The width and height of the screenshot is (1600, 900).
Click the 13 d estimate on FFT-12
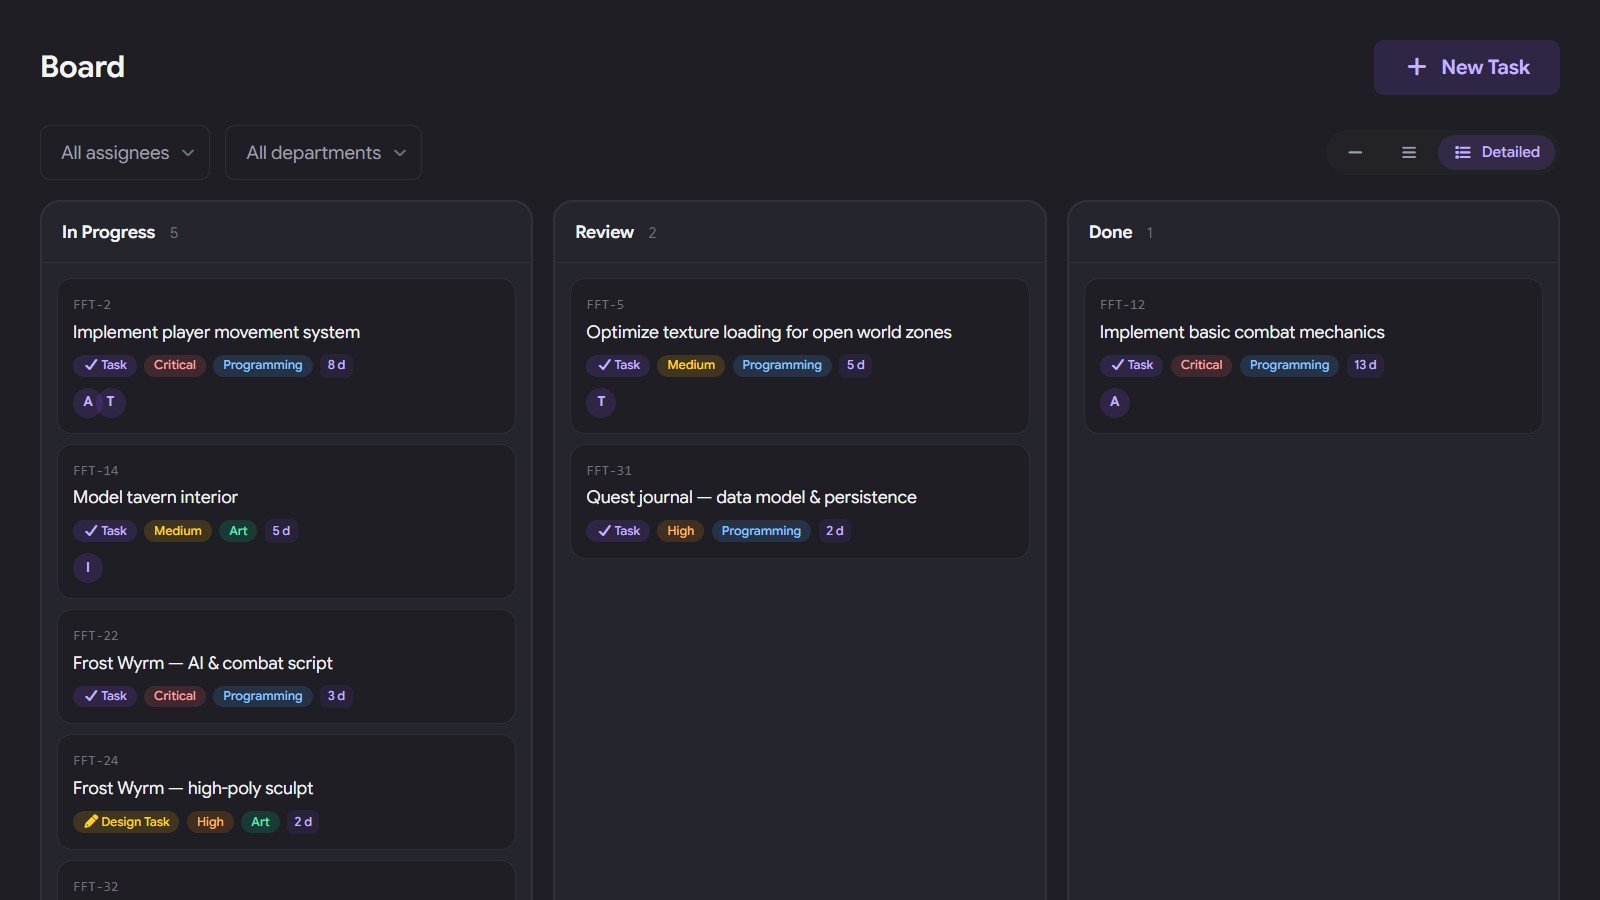click(1365, 365)
